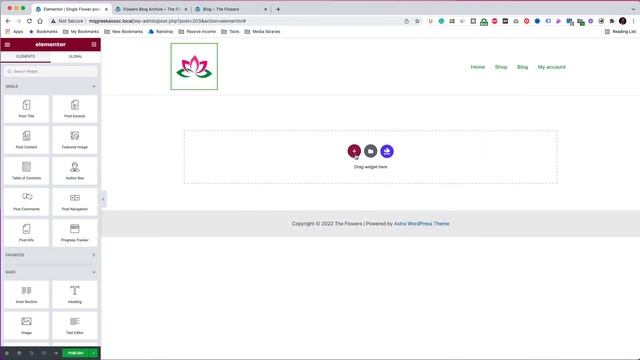Viewport: 640px width, 360px height.
Task: Open the settings gear in the bottom bar
Action: (7, 353)
